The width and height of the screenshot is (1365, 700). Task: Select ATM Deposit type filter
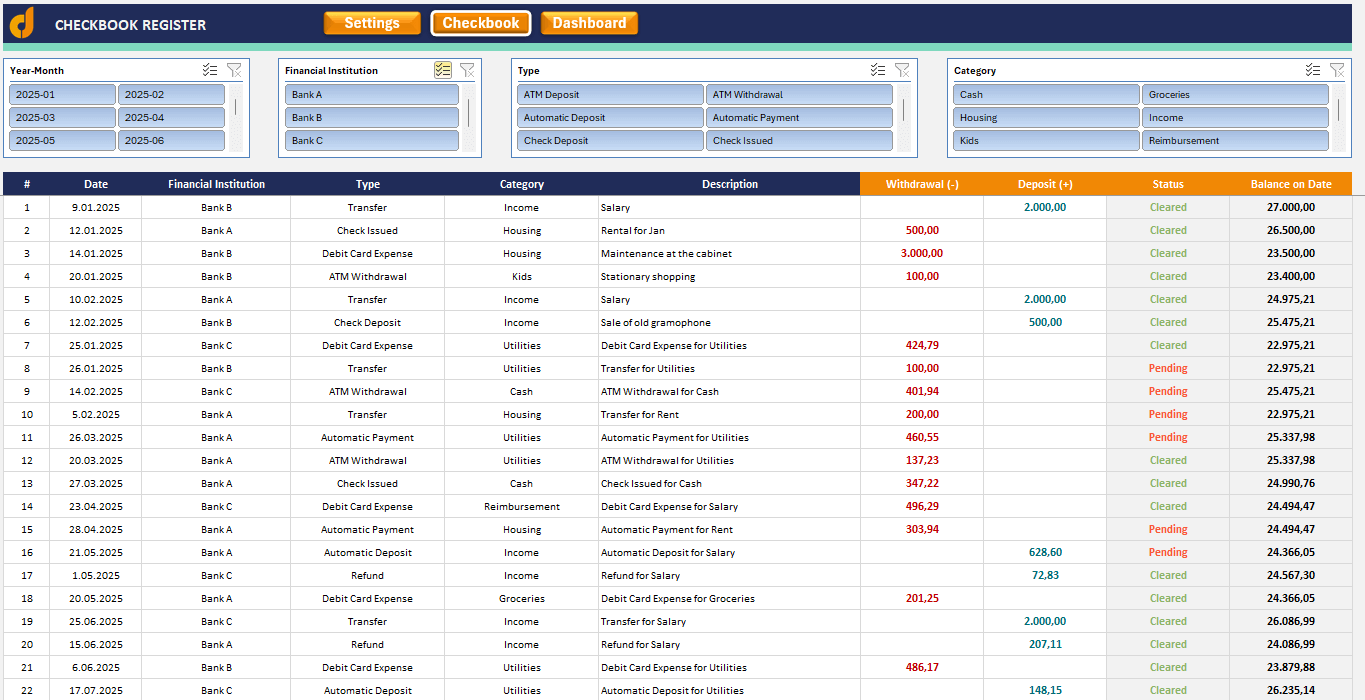tap(610, 95)
